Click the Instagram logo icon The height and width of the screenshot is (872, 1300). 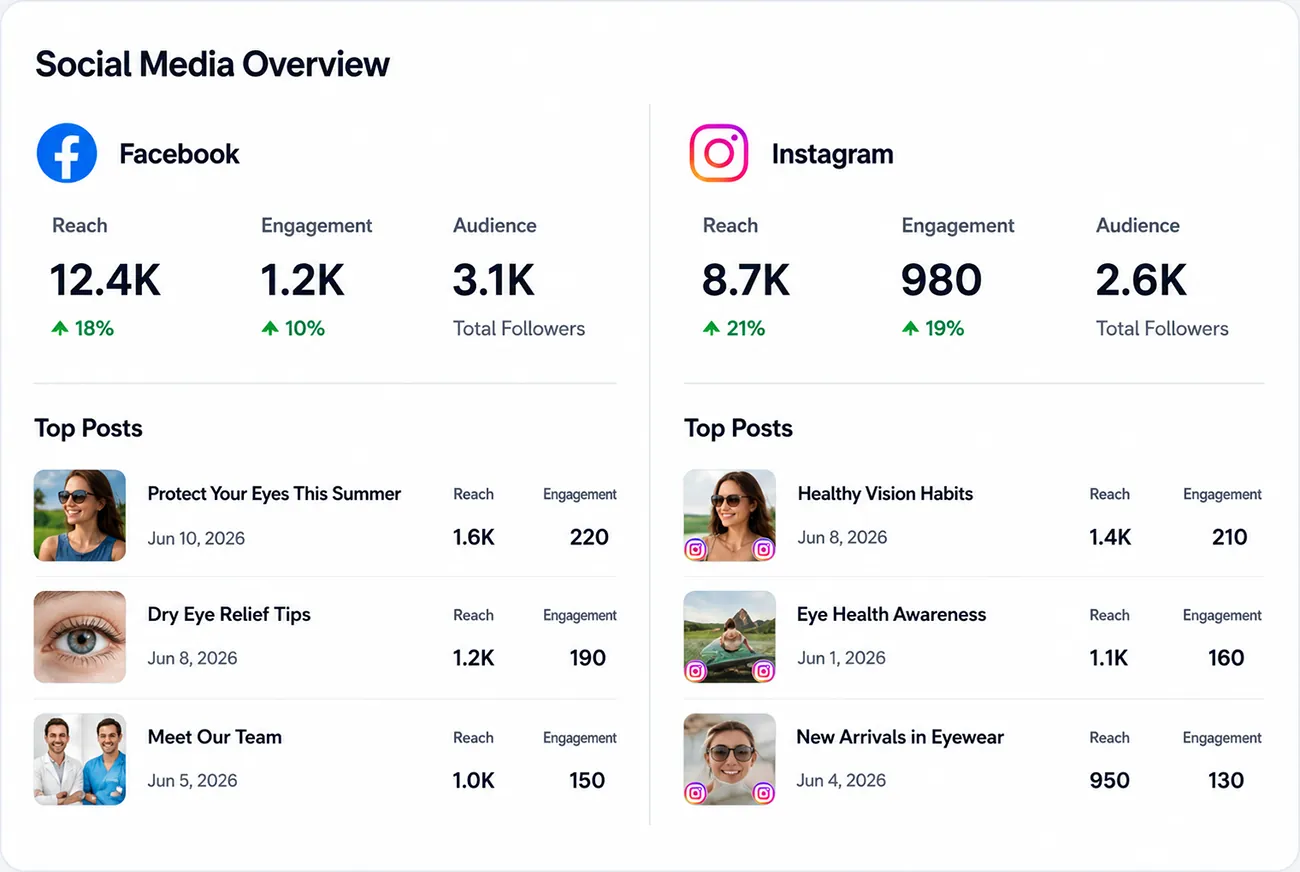(x=719, y=153)
